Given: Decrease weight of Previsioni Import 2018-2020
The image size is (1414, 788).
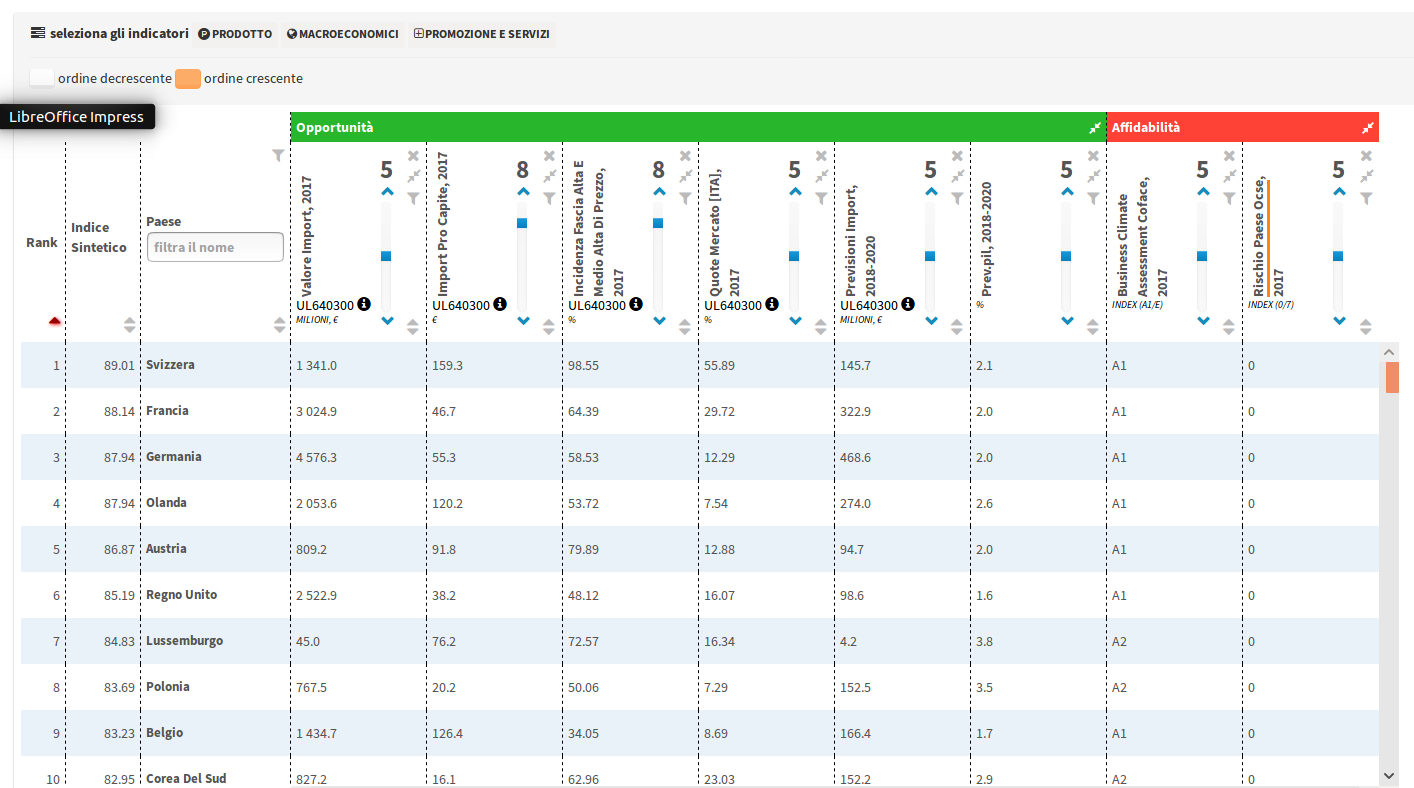Looking at the screenshot, I should pos(931,321).
